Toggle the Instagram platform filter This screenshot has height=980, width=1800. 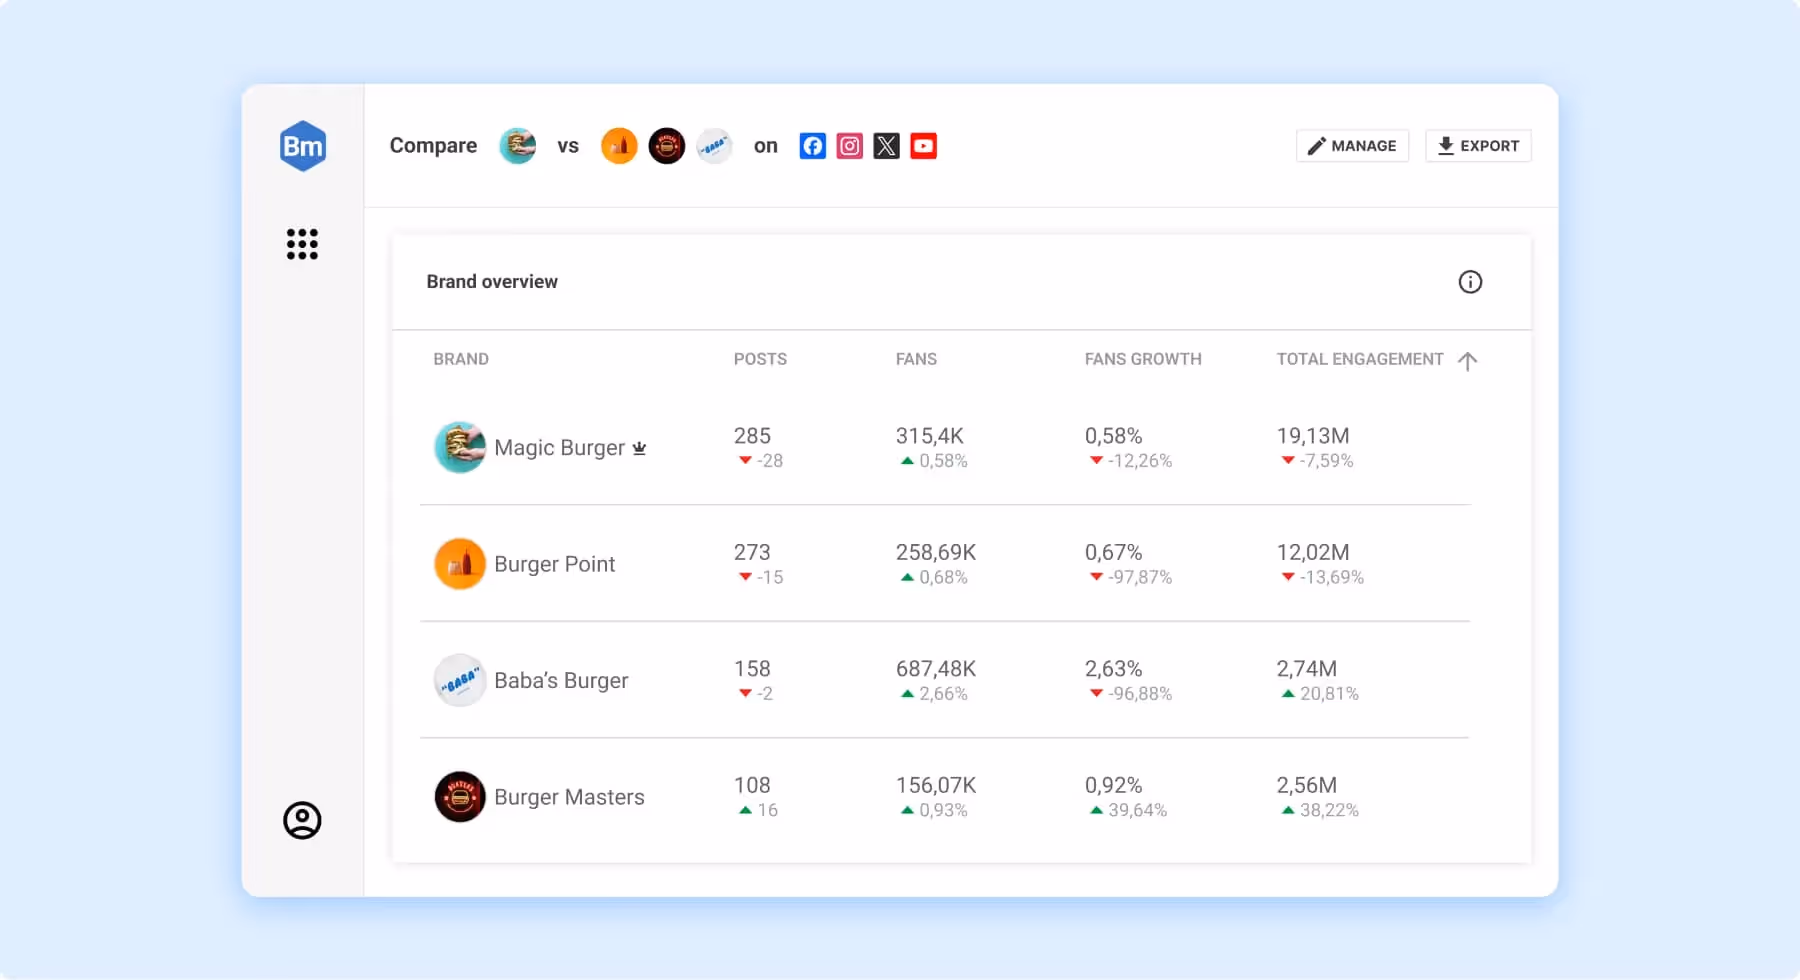point(849,146)
